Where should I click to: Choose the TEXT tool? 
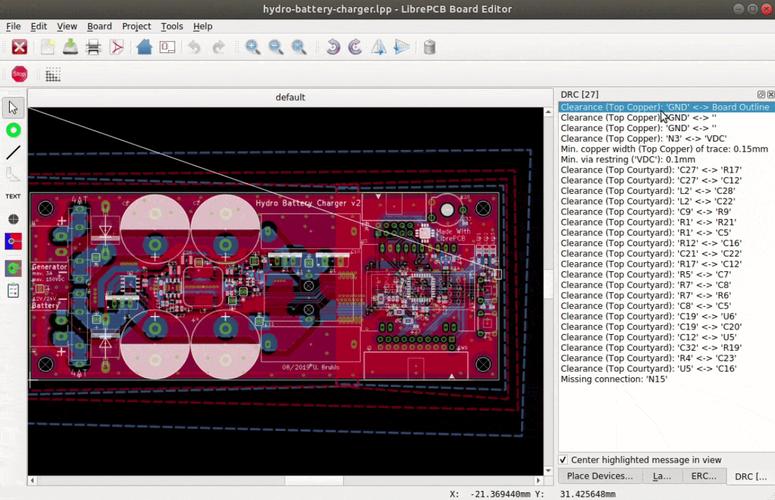tap(13, 196)
